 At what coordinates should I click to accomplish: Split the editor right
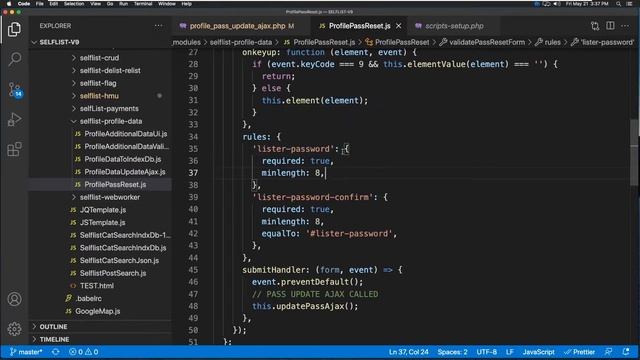pyautogui.click(x=610, y=26)
